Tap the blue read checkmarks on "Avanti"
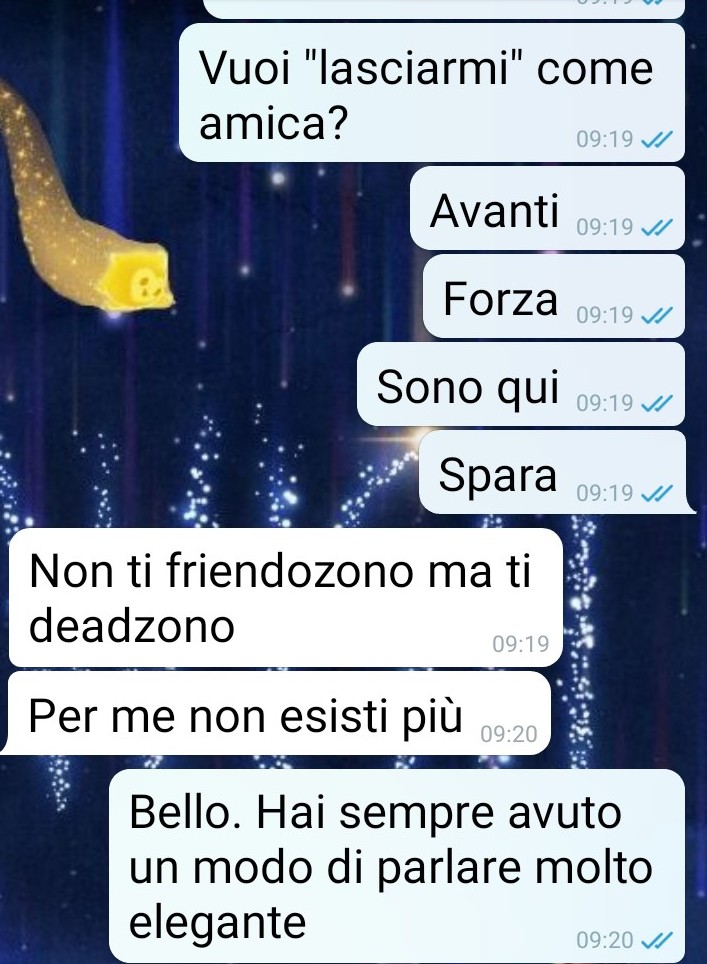Screen dimensions: 707x964 click(x=657, y=228)
